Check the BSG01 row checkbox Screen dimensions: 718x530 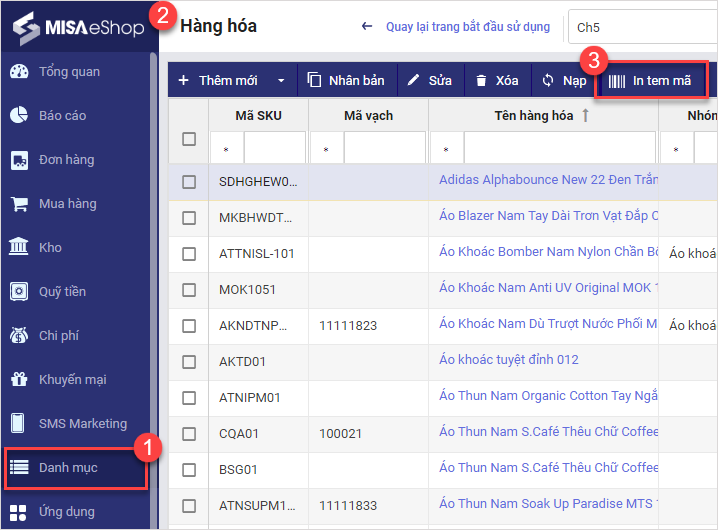click(x=189, y=470)
